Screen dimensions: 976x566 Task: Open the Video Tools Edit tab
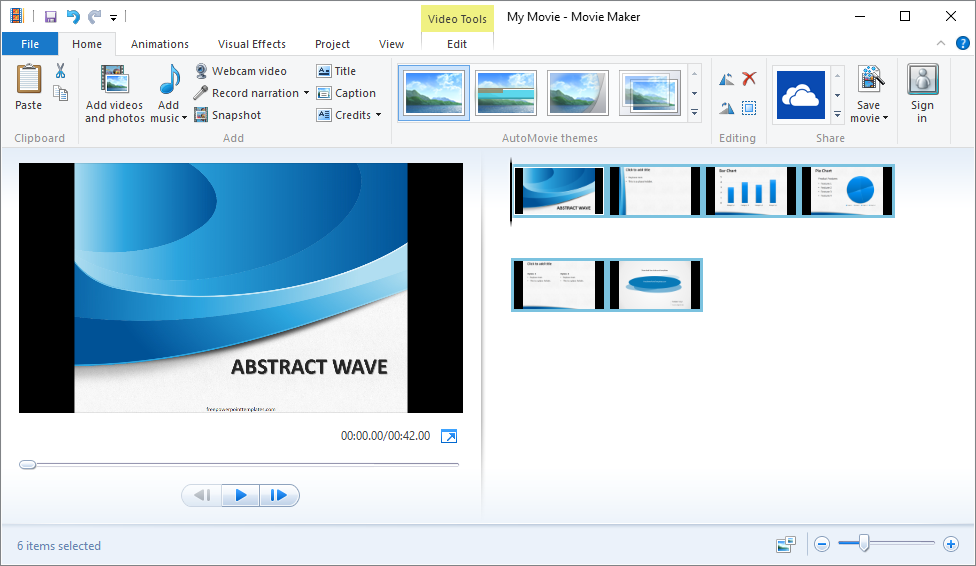(x=457, y=44)
